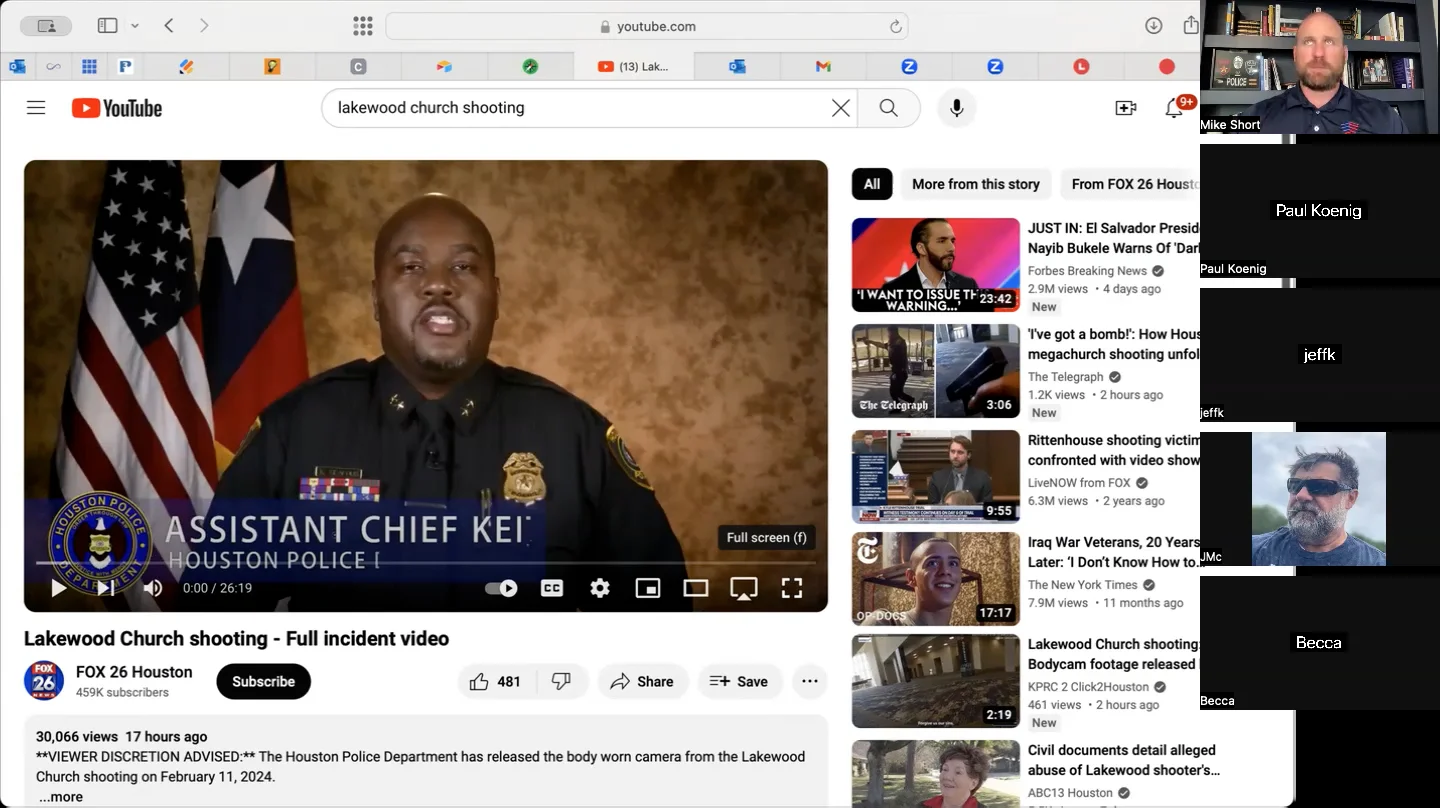Open the FOX 26 Houston channel name link
The image size is (1440, 808).
coord(134,672)
